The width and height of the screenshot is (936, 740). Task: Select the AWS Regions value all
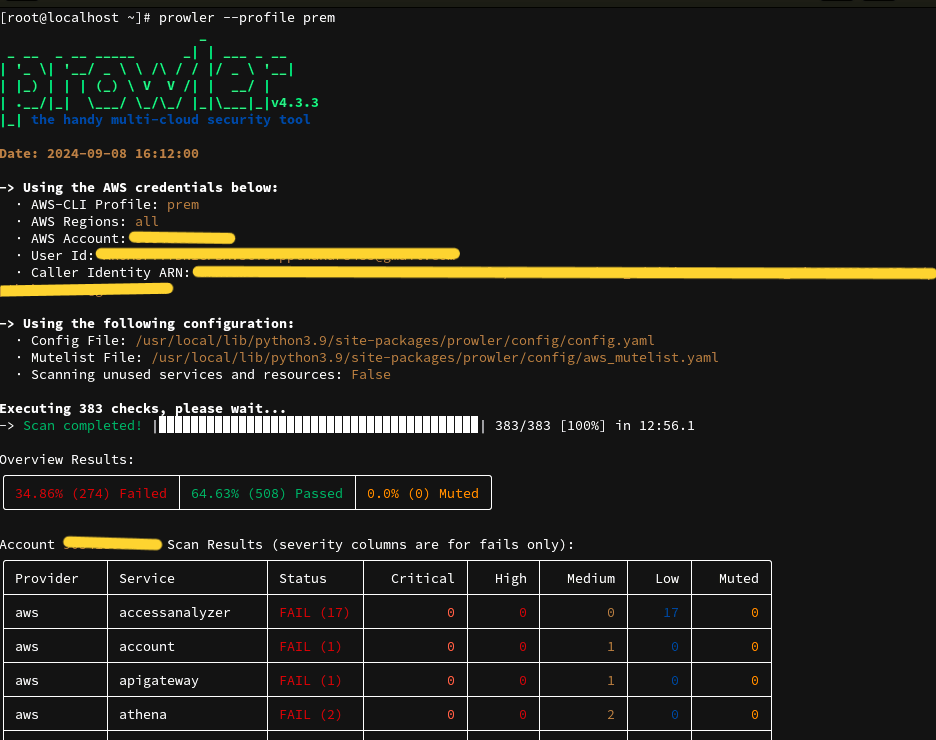[x=146, y=221]
